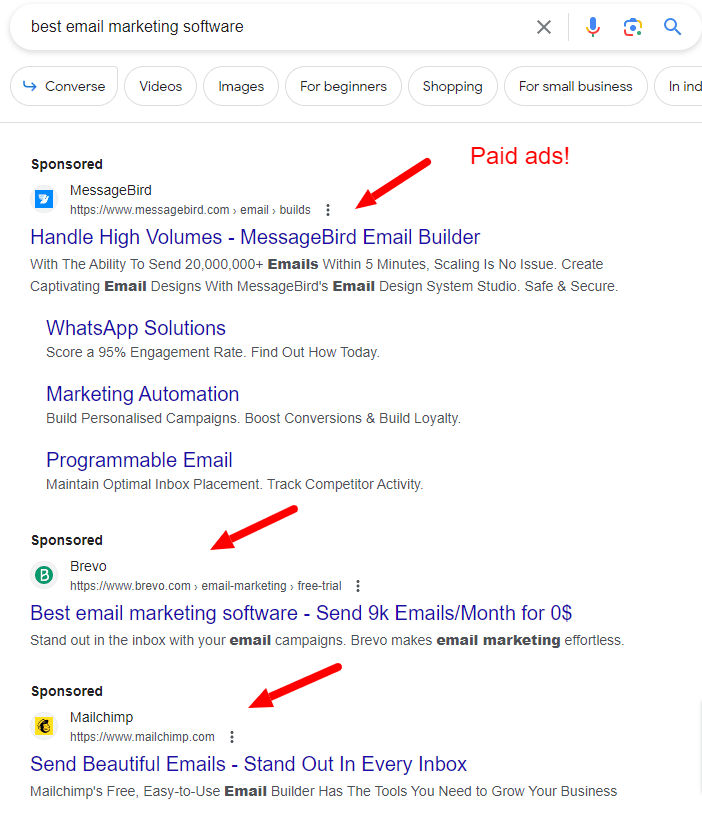Clear the search query with the X icon
This screenshot has width=702, height=817.
[x=544, y=27]
